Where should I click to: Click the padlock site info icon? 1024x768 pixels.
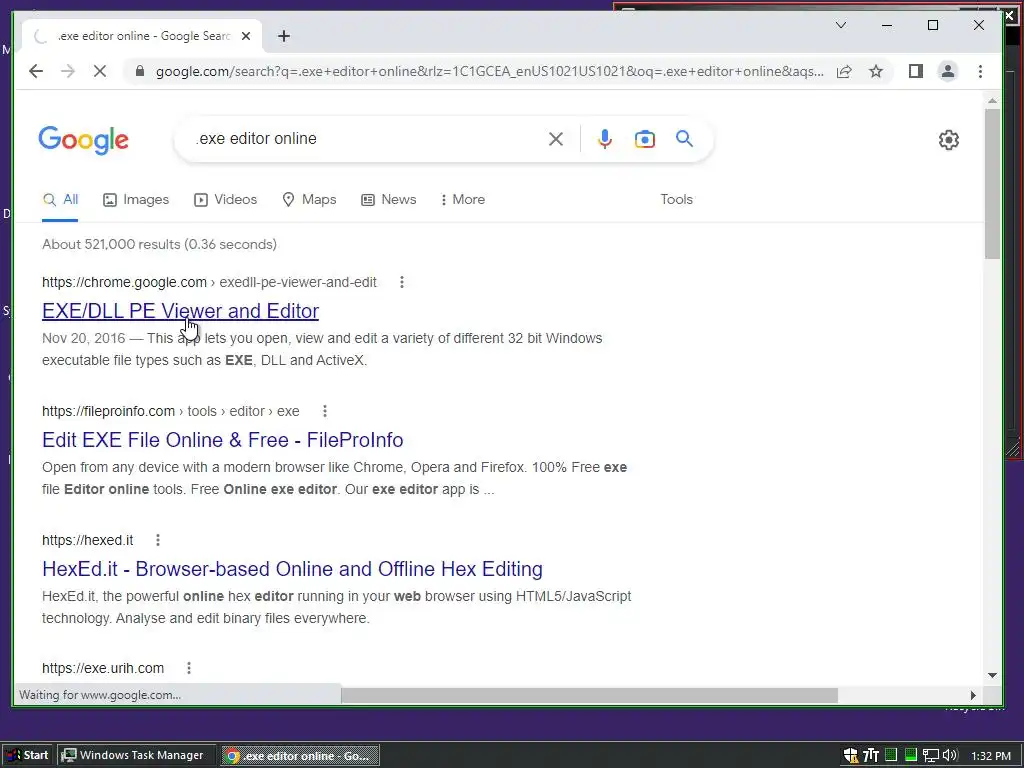coord(139,71)
